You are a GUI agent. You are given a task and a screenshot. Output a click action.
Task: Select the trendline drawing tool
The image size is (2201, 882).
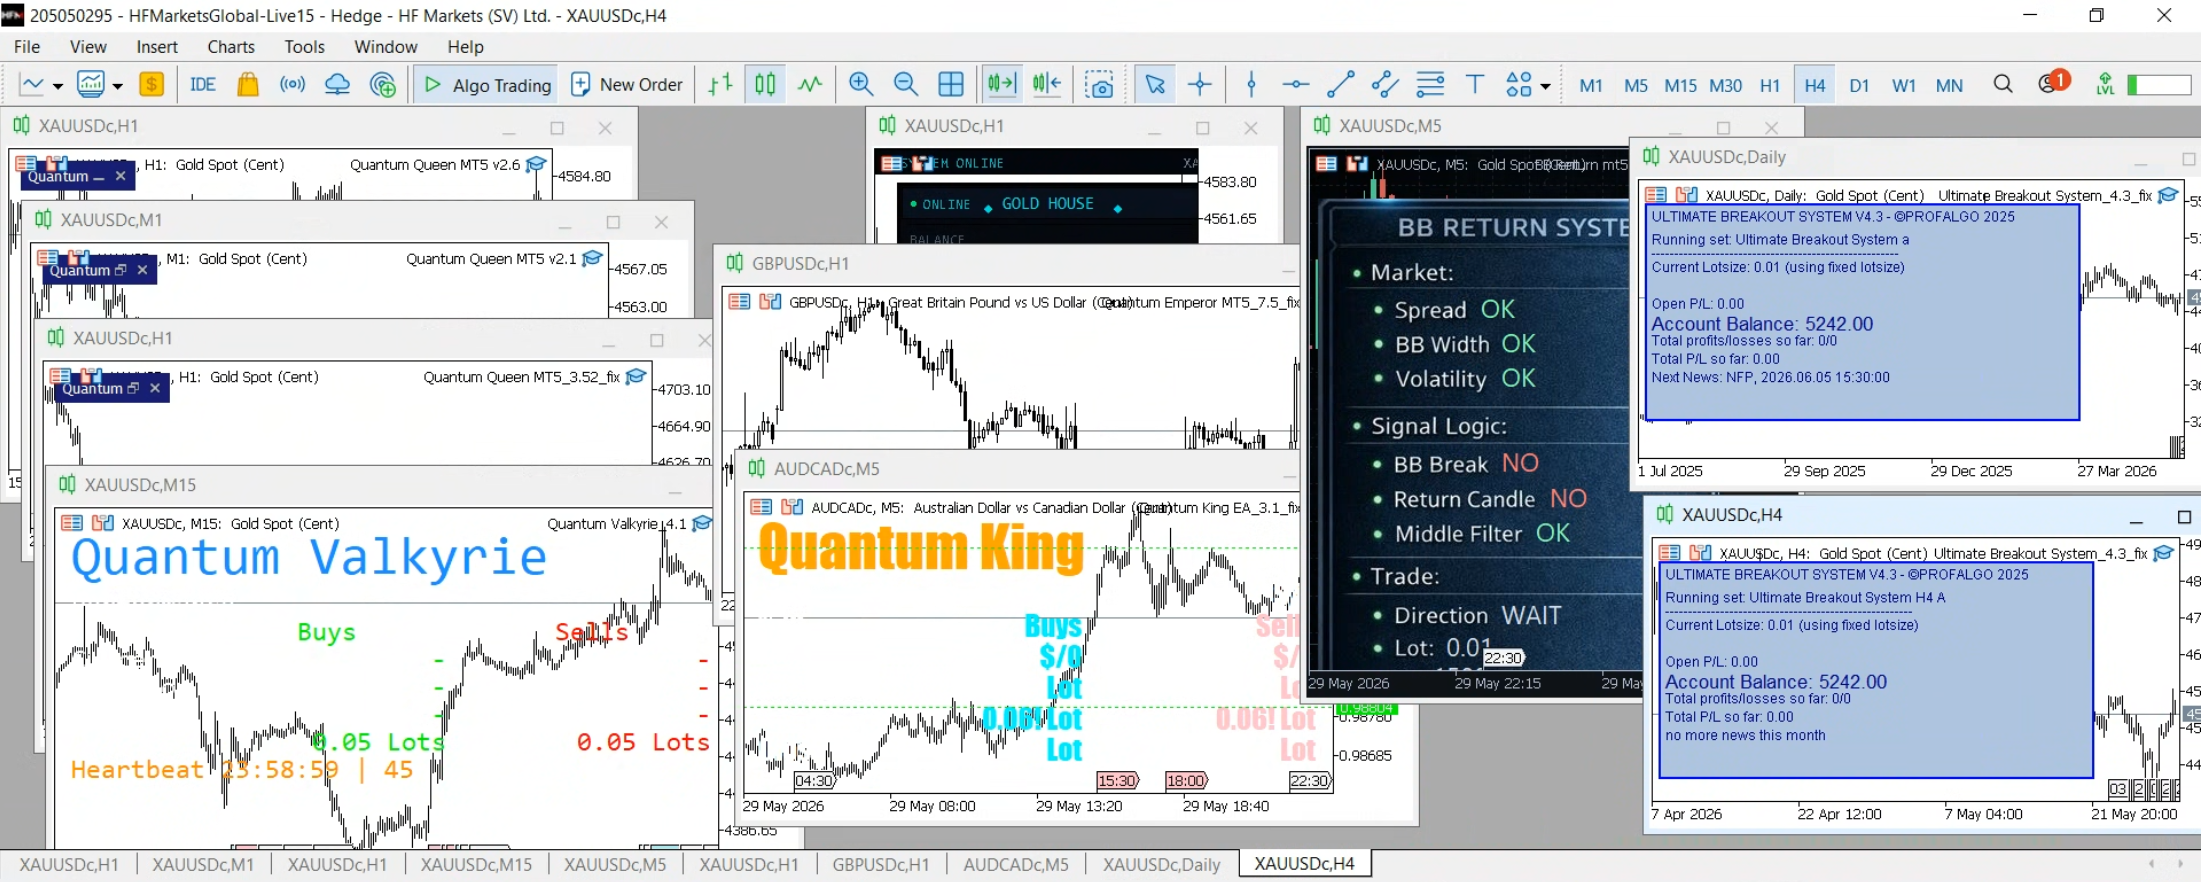(1341, 85)
